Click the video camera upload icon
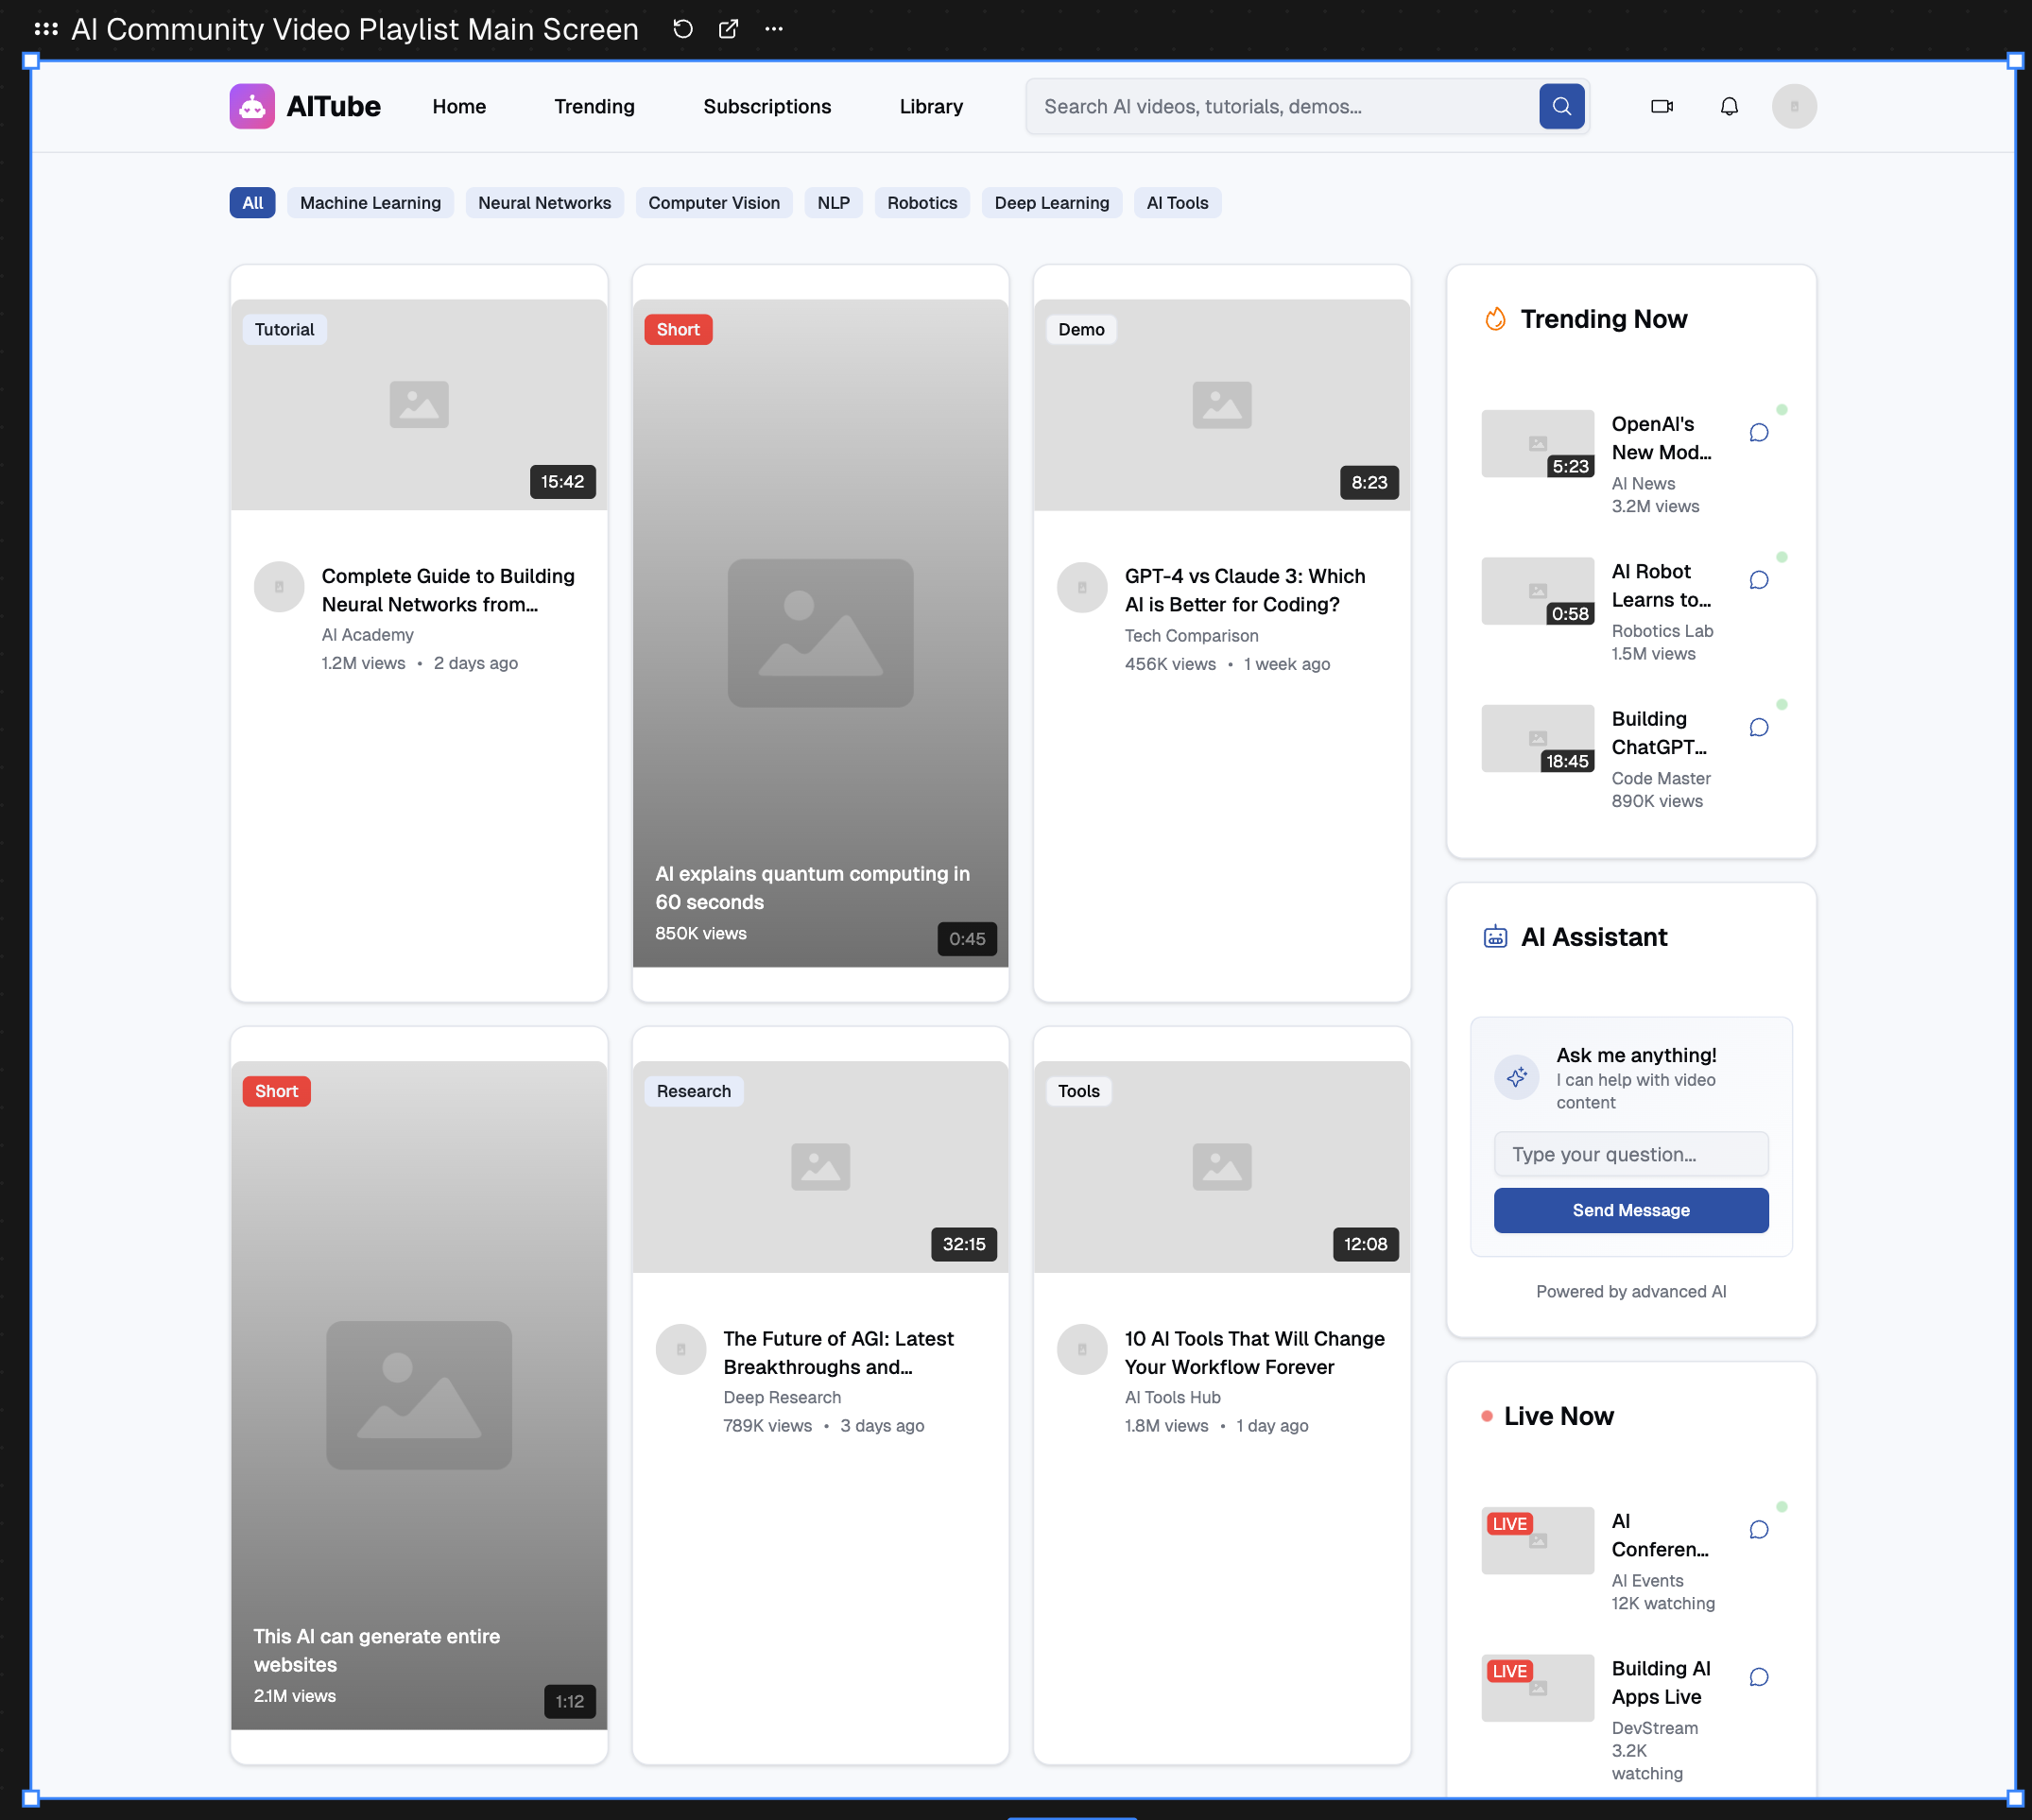 coord(1661,106)
